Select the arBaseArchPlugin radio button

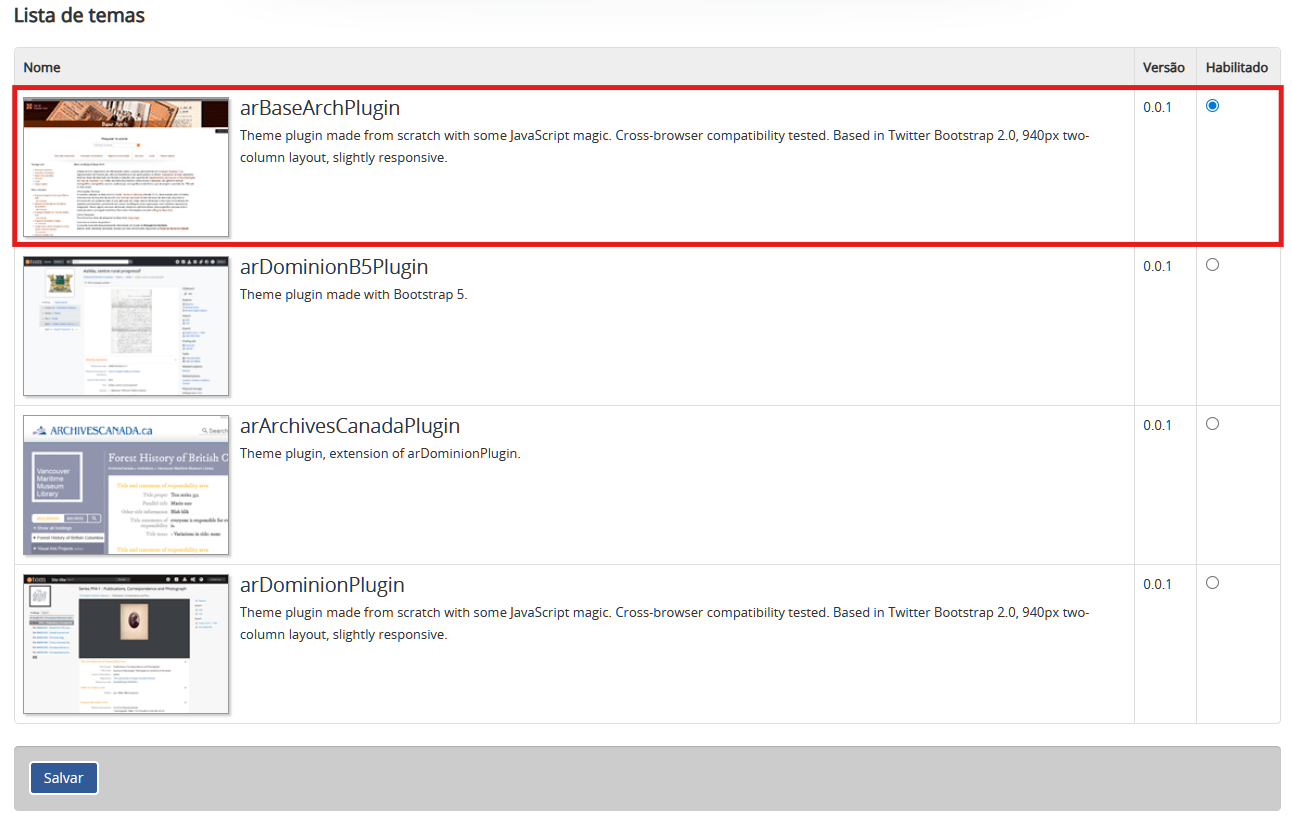click(1212, 106)
